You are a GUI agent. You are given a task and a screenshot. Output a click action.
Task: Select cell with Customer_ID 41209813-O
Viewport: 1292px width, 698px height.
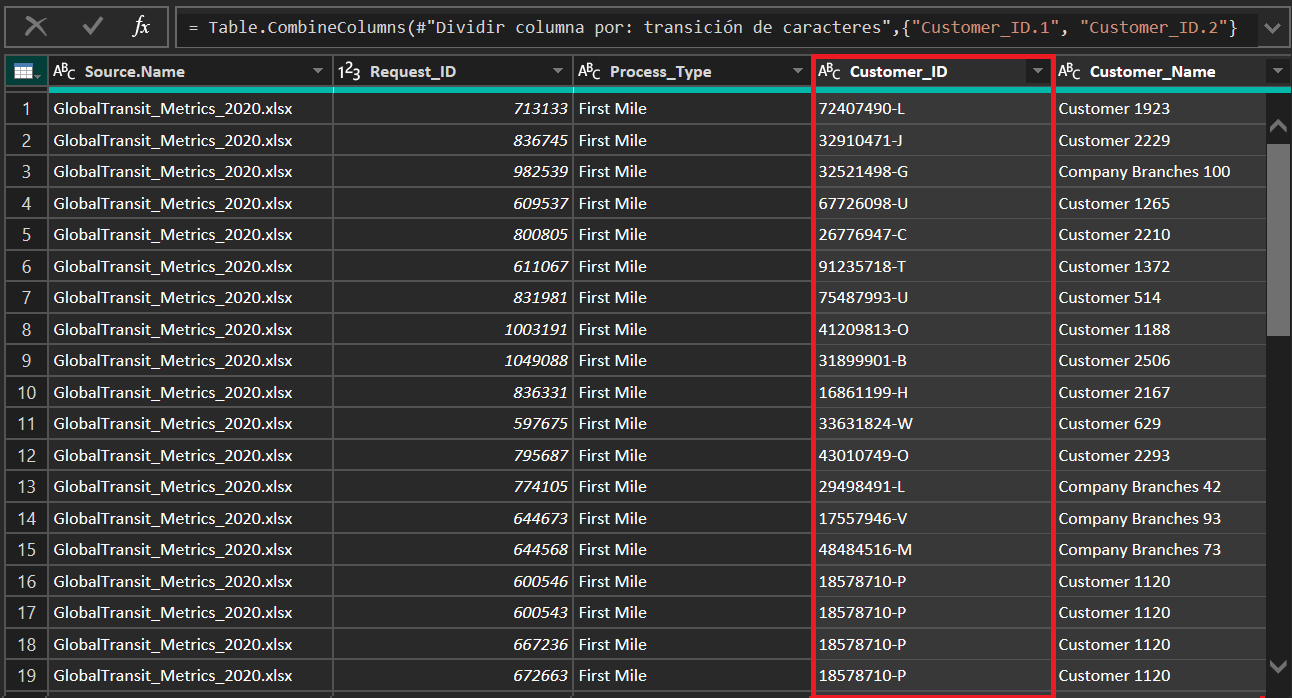click(x=933, y=329)
